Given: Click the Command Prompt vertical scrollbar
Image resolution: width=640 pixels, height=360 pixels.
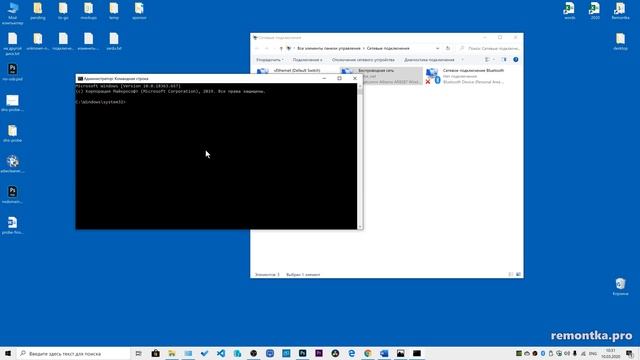Looking at the screenshot, I should (360, 156).
